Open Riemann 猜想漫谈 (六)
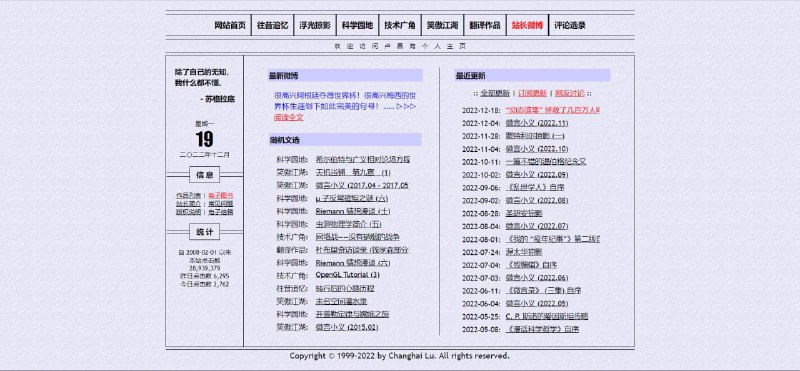Screen dimensions: 800x371 [353, 262]
